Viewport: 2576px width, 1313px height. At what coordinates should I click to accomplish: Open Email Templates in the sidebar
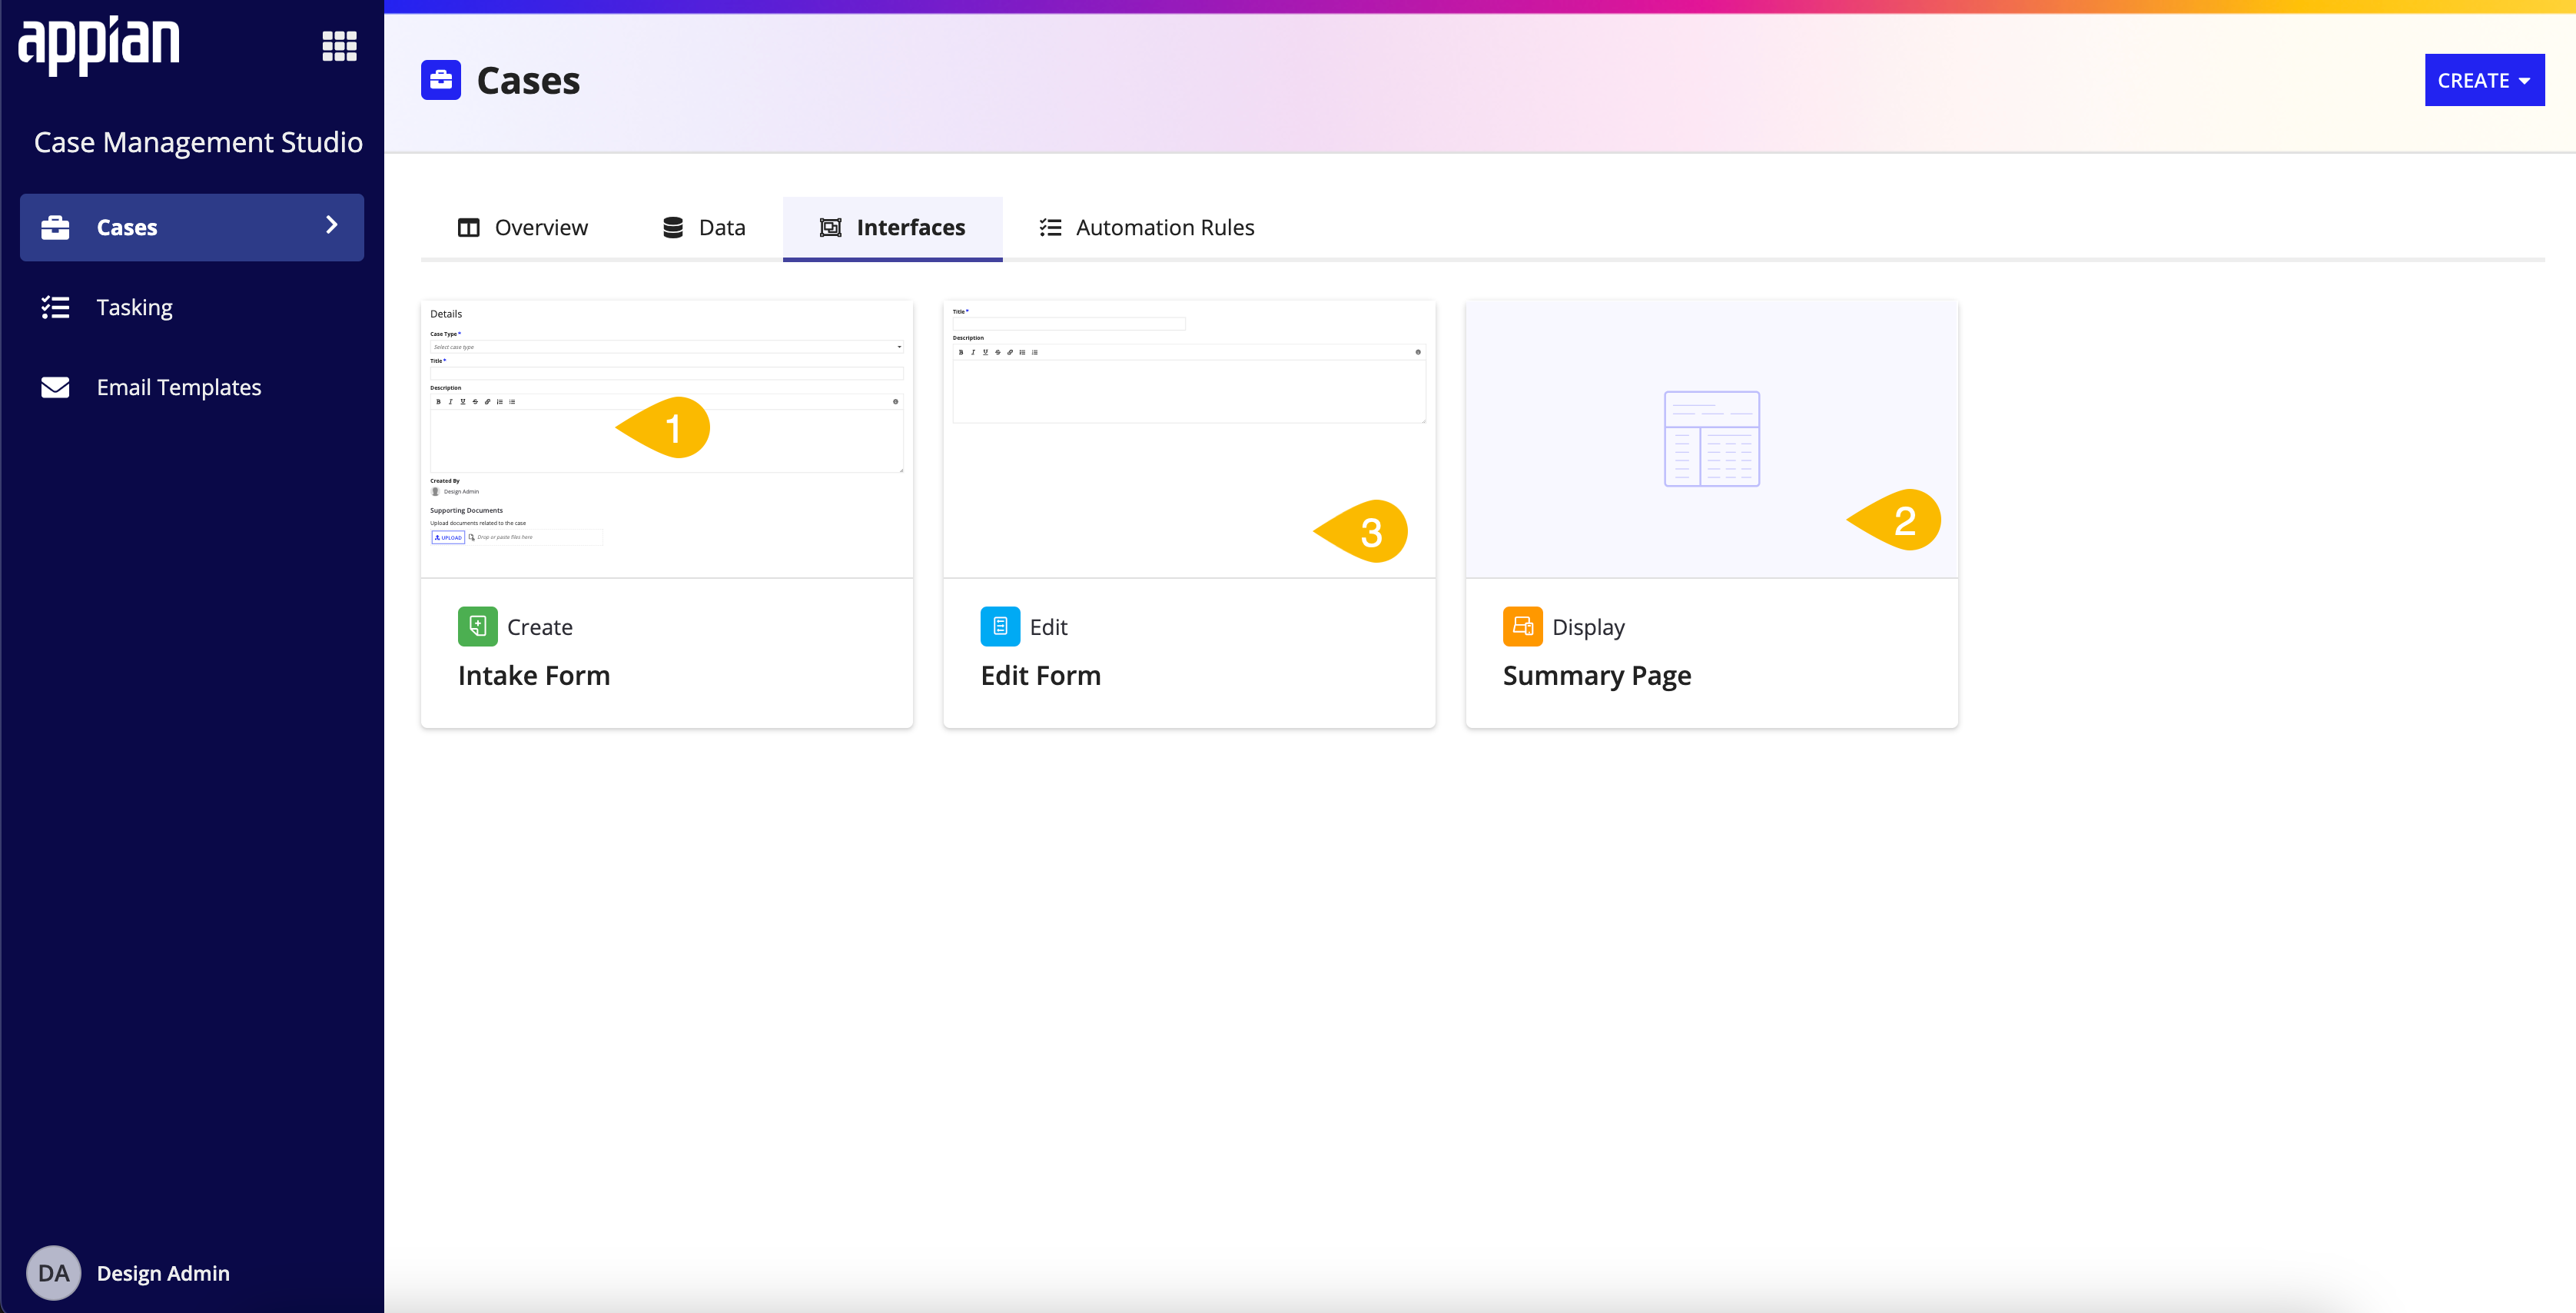tap(192, 387)
